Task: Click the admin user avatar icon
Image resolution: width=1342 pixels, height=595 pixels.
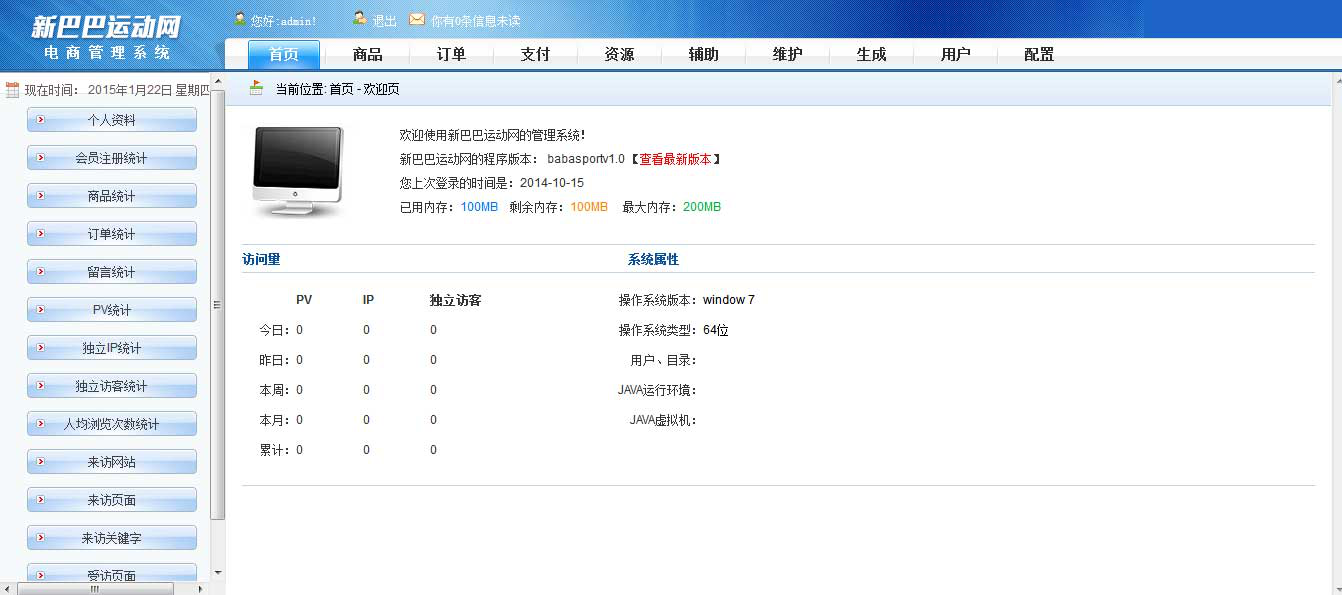Action: coord(240,19)
